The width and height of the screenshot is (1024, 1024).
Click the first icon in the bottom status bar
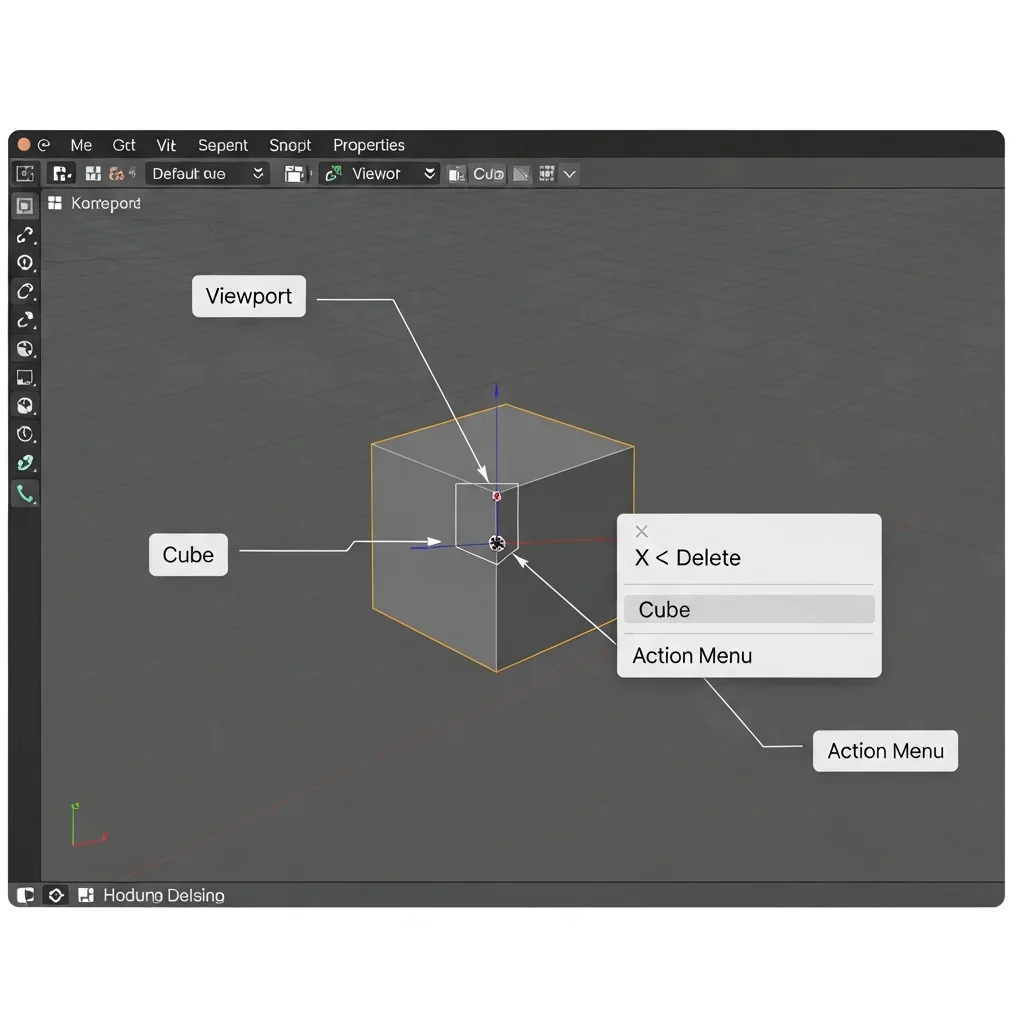(25, 895)
